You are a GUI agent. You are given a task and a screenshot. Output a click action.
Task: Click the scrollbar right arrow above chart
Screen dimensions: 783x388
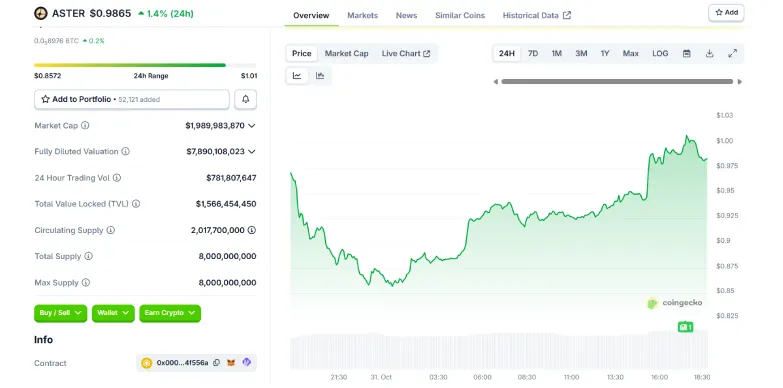pyautogui.click(x=740, y=81)
